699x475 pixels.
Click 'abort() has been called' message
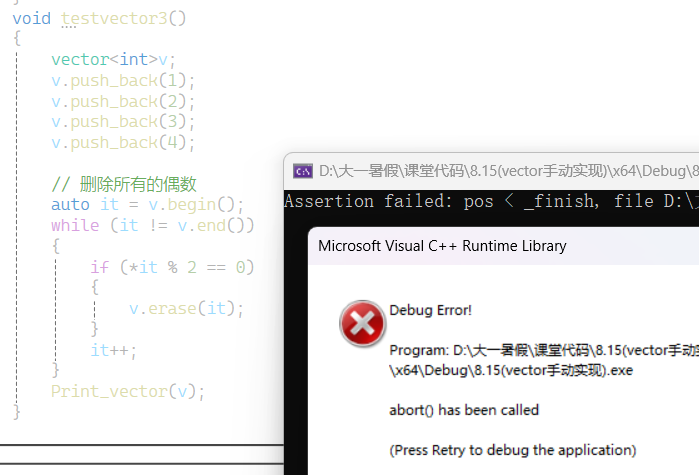click(x=464, y=409)
